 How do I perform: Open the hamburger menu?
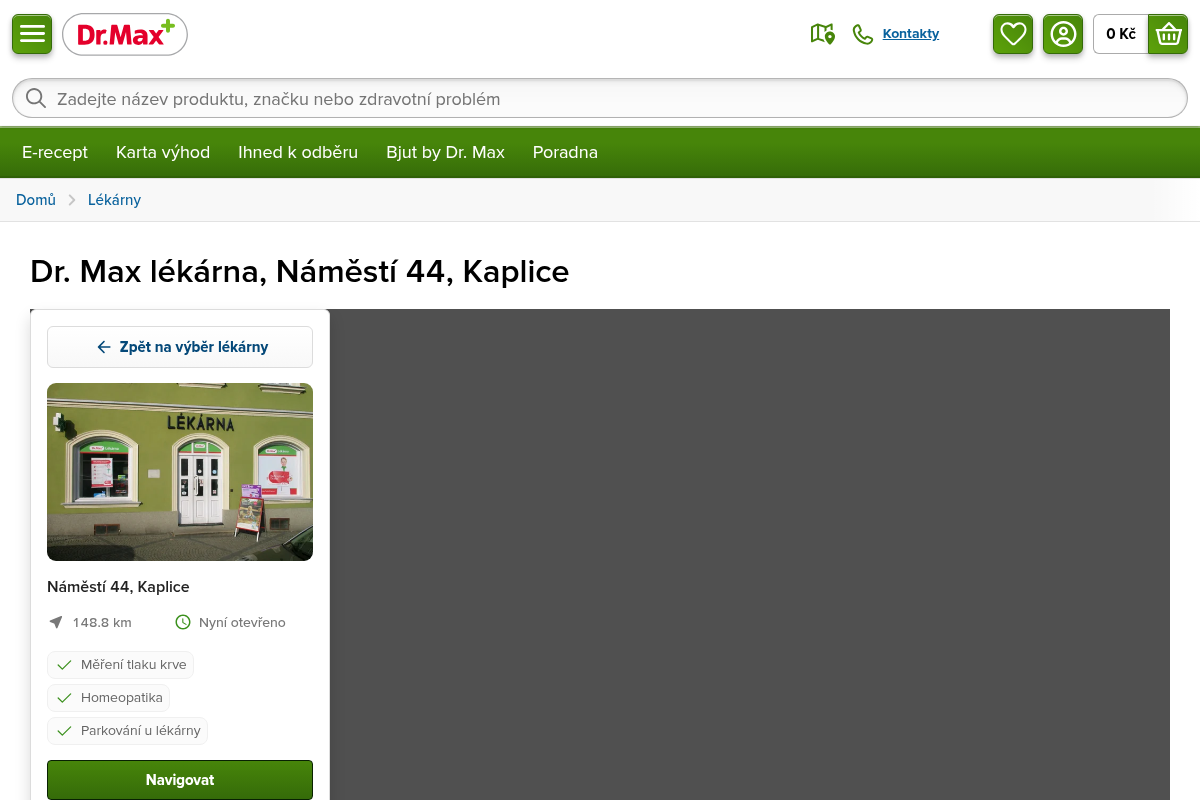(32, 34)
